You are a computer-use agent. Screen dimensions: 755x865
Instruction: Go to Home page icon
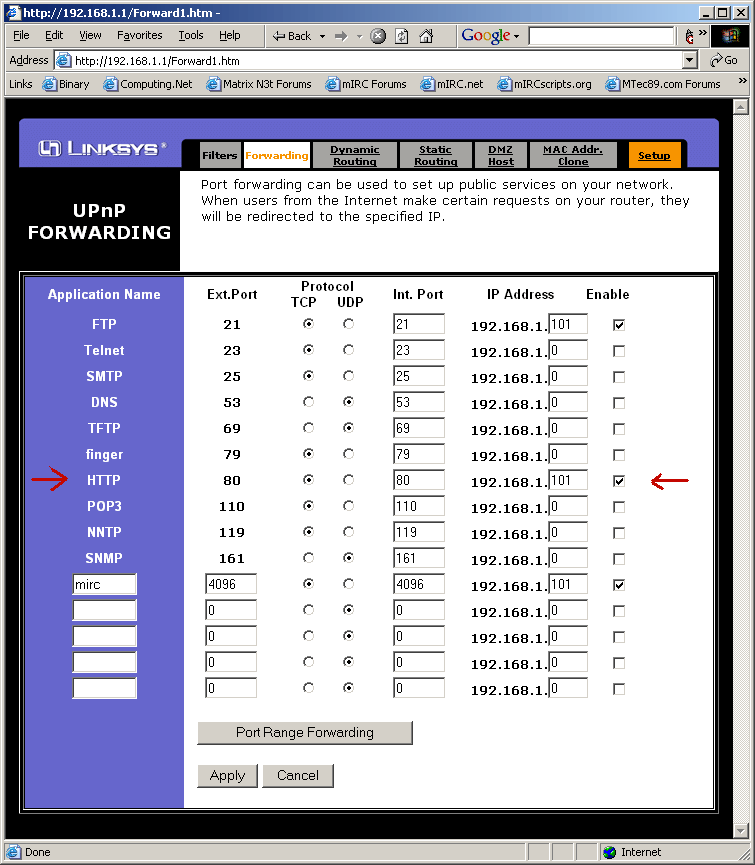426,36
